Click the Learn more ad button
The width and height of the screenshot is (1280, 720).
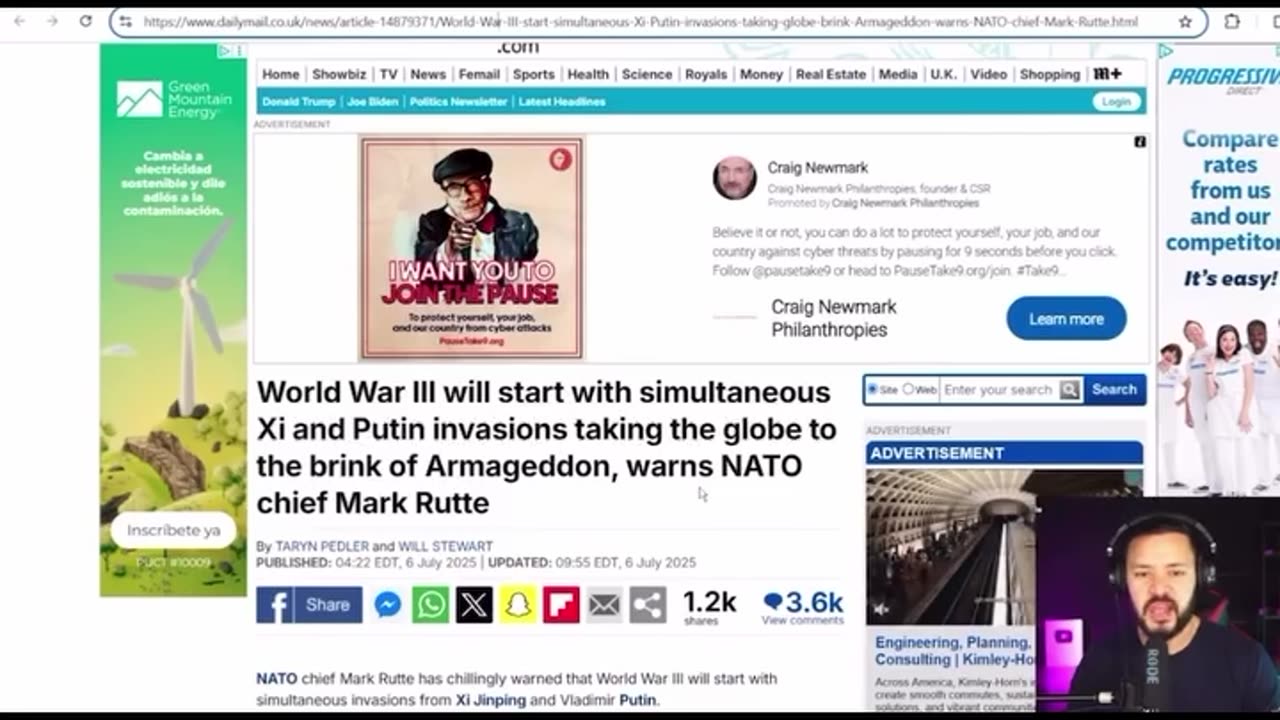click(1066, 319)
